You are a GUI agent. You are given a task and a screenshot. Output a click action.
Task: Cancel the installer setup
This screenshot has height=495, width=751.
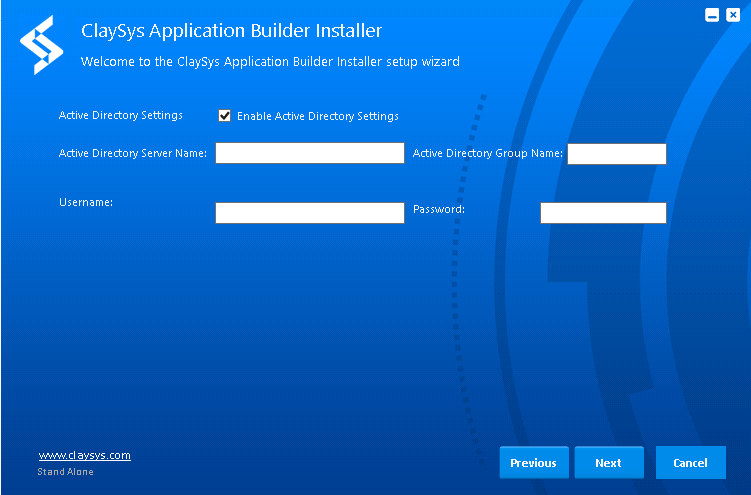(x=691, y=462)
